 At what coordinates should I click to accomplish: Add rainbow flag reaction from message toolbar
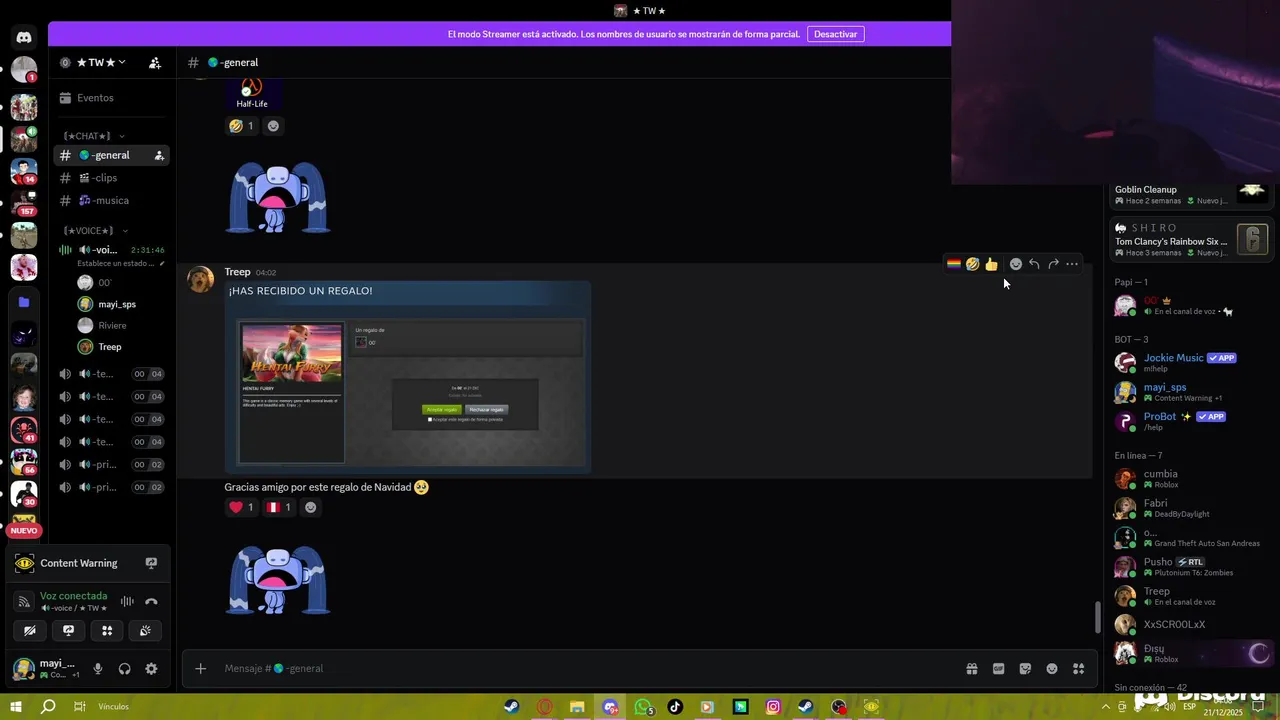tap(954, 264)
